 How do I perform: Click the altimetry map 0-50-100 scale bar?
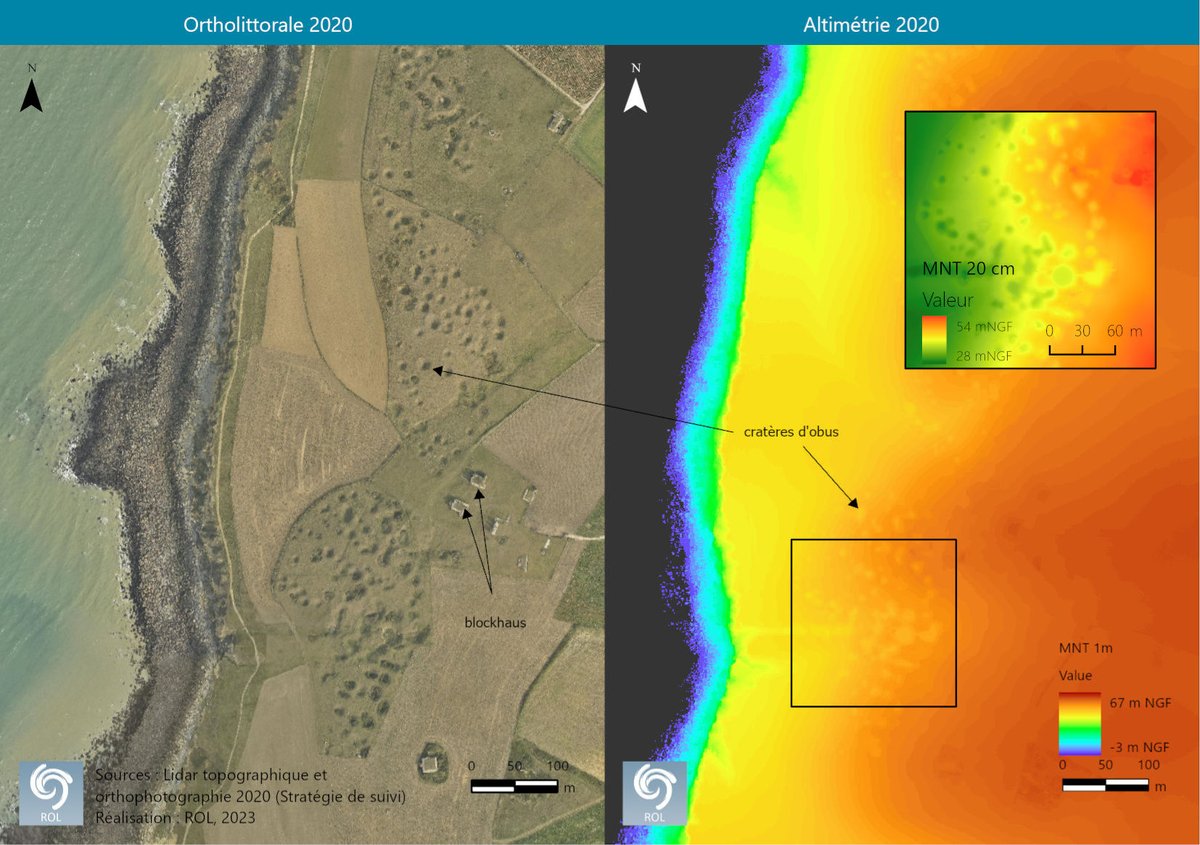point(1105,785)
